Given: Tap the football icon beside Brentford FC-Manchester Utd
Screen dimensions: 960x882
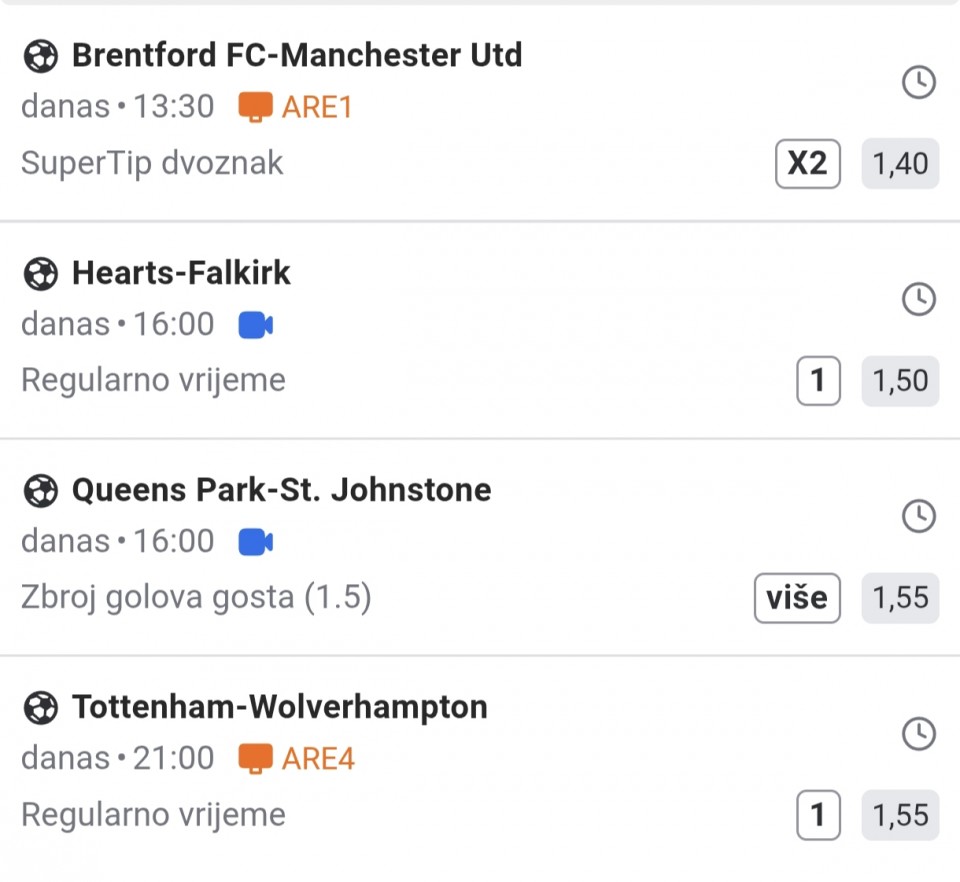Looking at the screenshot, I should tap(40, 56).
